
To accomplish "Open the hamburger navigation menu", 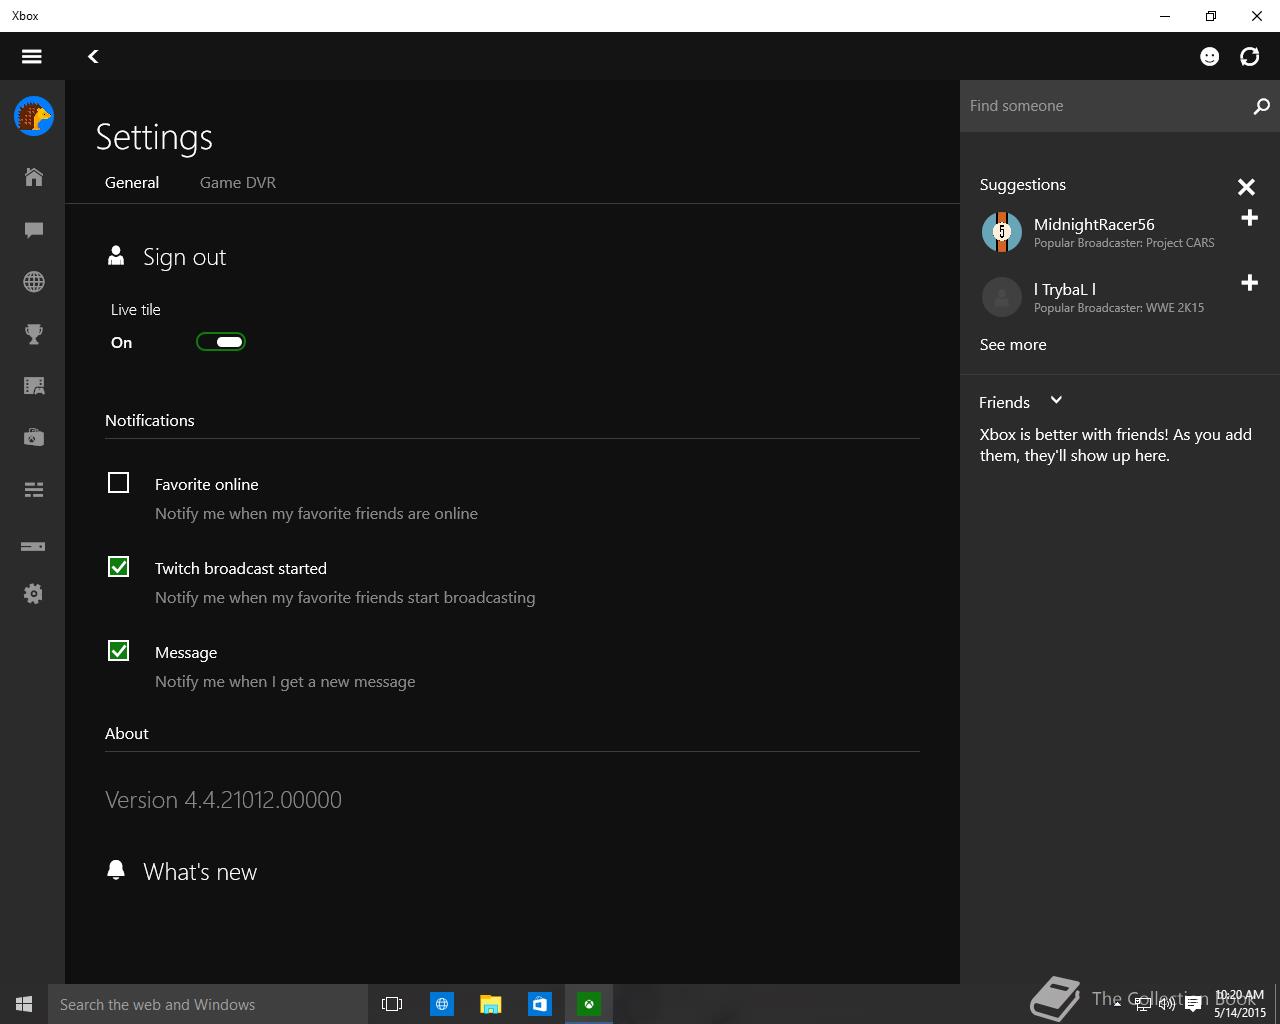I will [32, 56].
